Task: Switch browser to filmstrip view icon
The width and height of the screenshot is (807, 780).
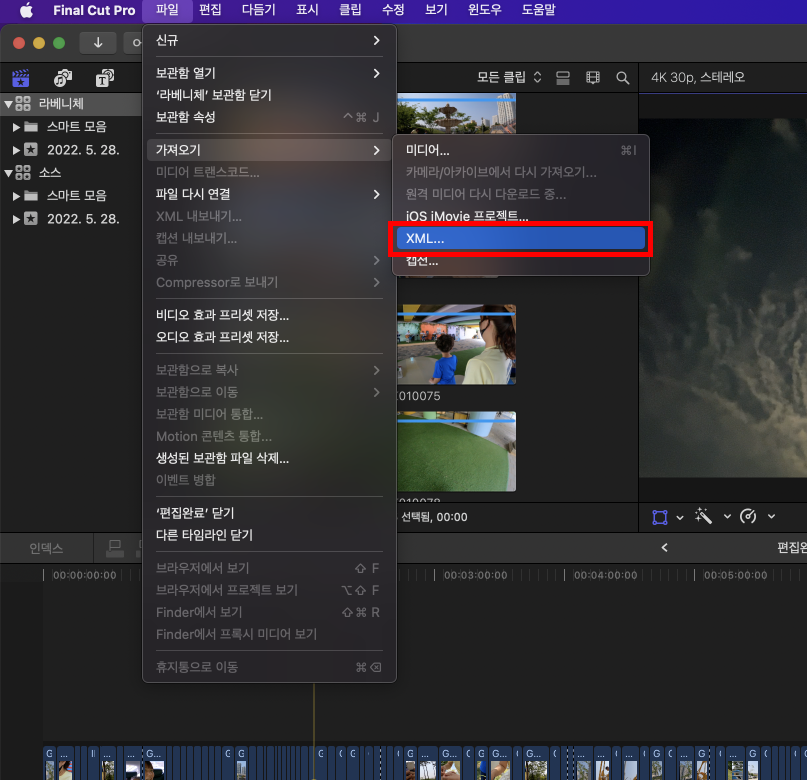Action: point(592,78)
